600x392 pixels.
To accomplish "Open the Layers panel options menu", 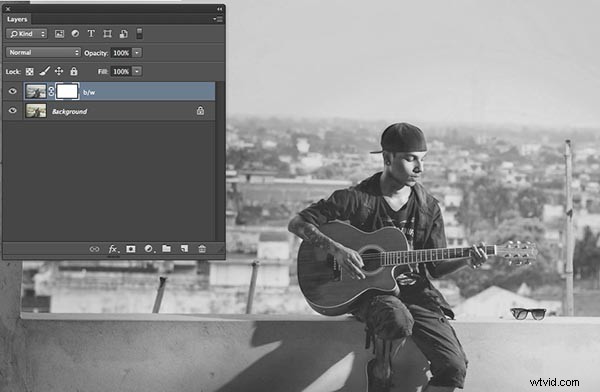I will pyautogui.click(x=218, y=19).
